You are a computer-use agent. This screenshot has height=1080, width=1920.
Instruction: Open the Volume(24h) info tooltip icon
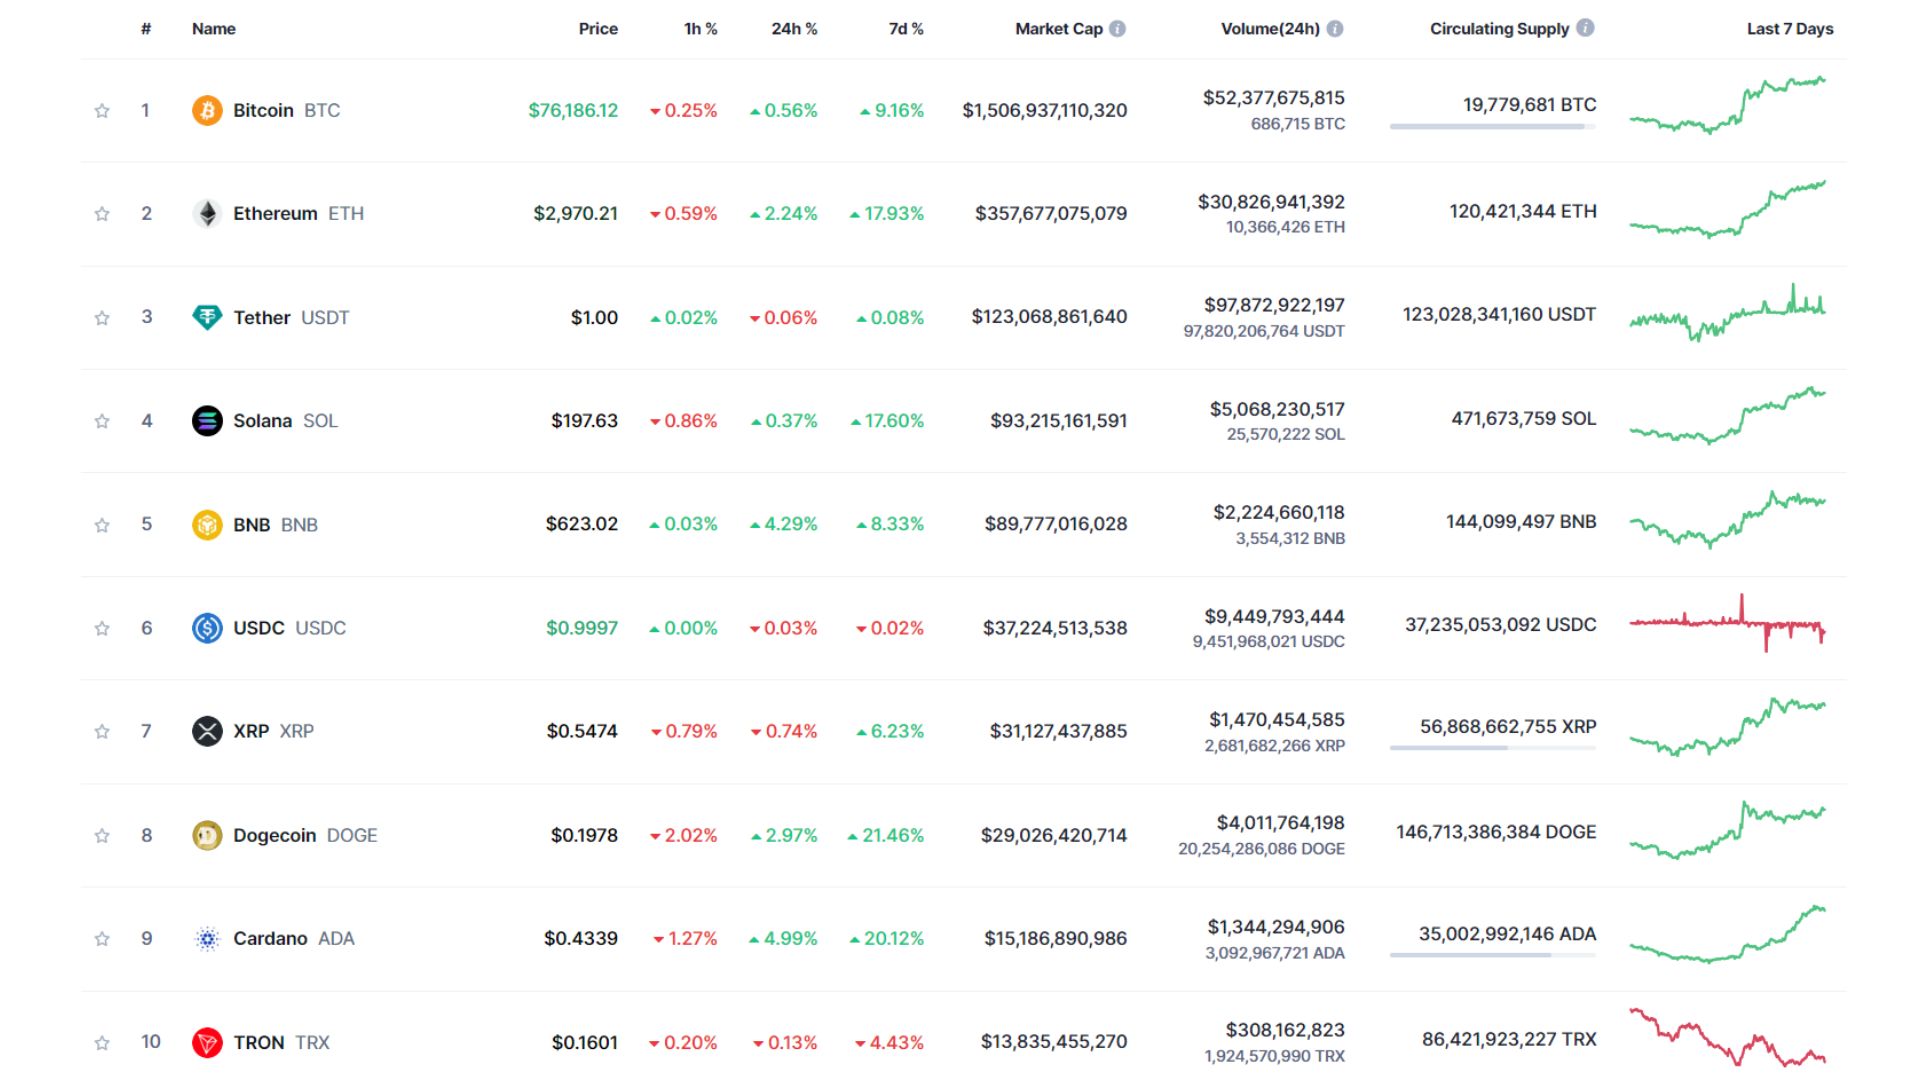click(1334, 28)
